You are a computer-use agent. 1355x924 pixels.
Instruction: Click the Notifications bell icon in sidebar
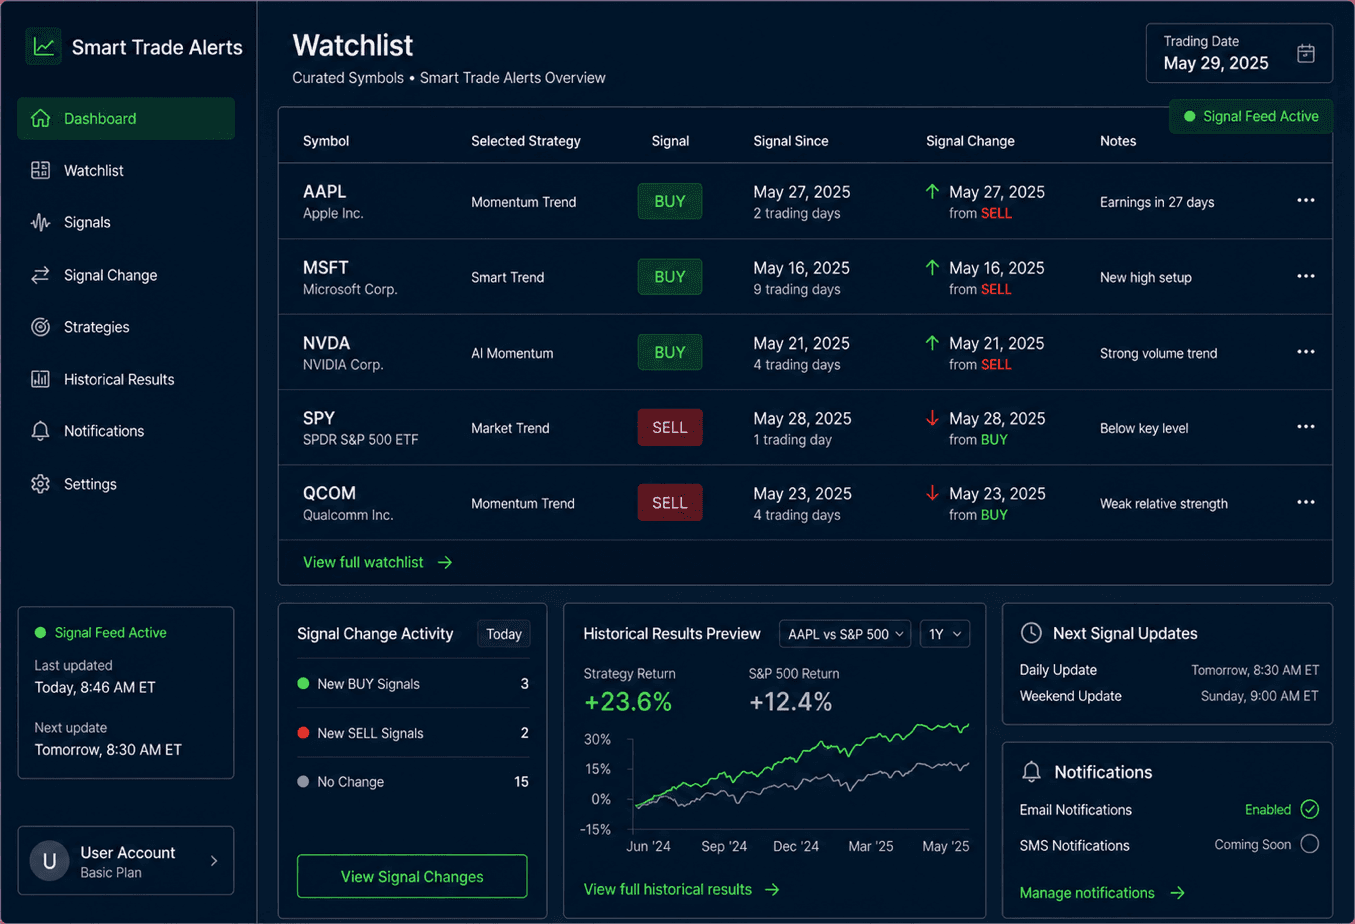tap(40, 431)
